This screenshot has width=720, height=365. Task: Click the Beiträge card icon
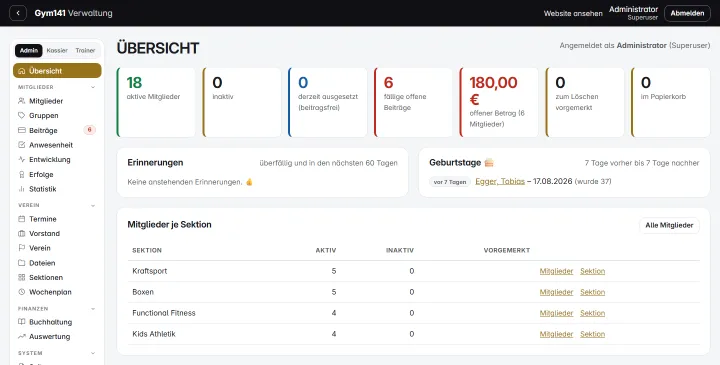click(x=22, y=130)
